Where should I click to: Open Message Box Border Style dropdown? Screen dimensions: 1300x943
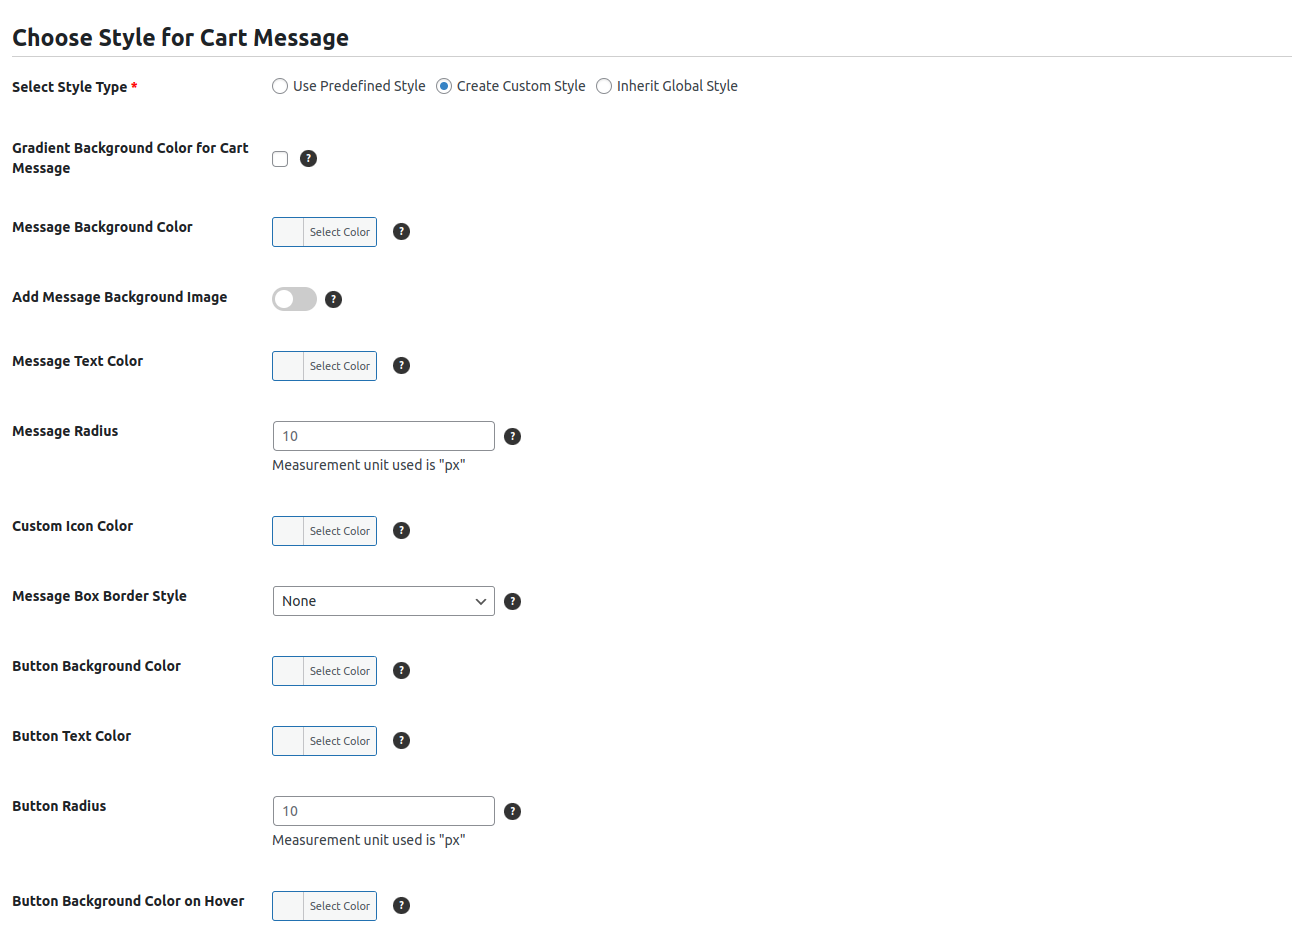pos(383,602)
